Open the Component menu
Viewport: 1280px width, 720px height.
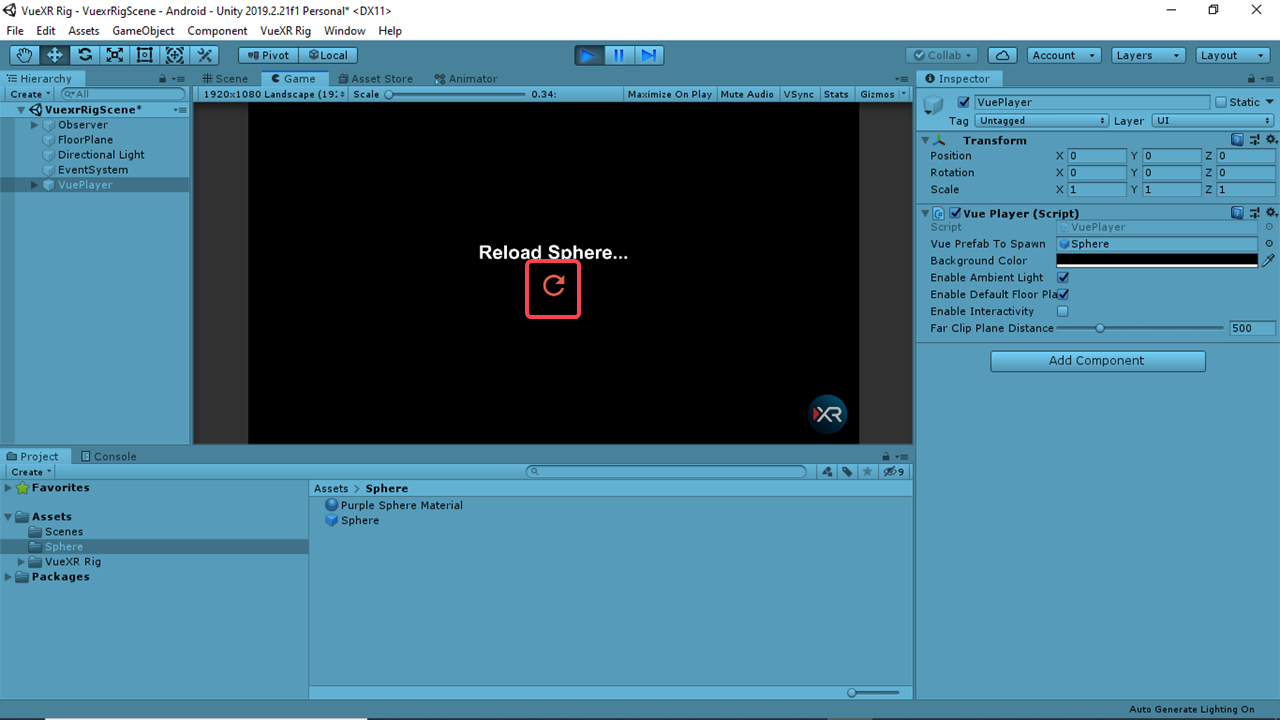click(x=217, y=31)
